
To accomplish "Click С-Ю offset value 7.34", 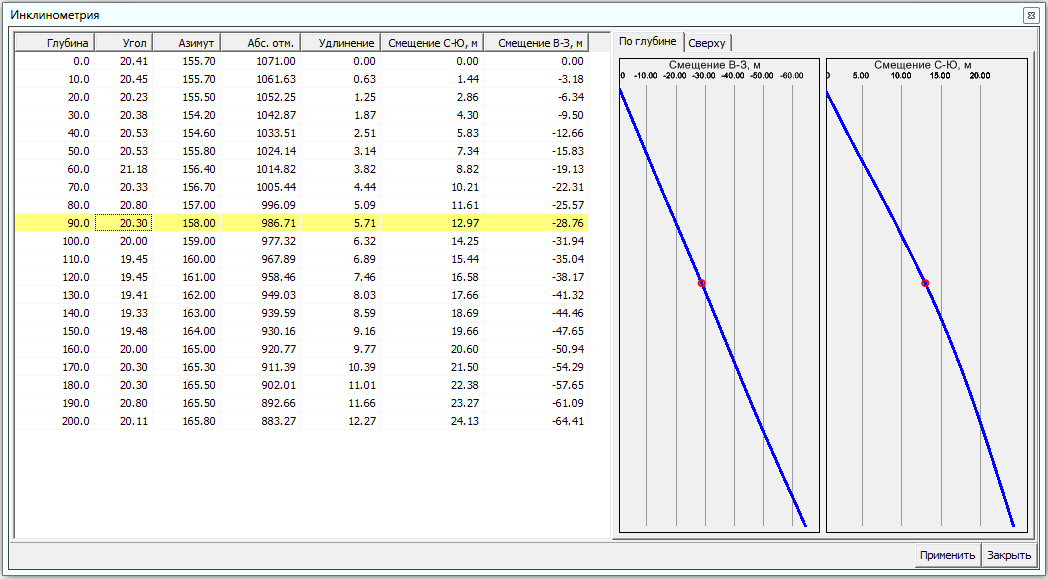I will tap(467, 151).
